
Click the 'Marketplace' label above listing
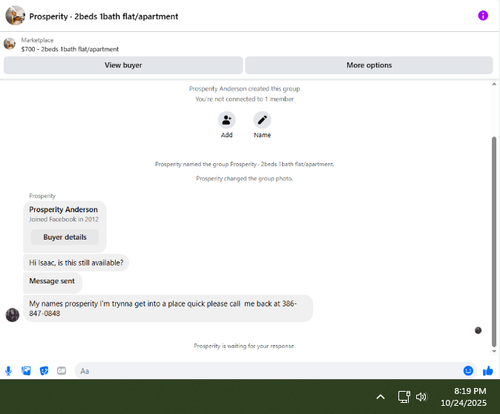37,40
